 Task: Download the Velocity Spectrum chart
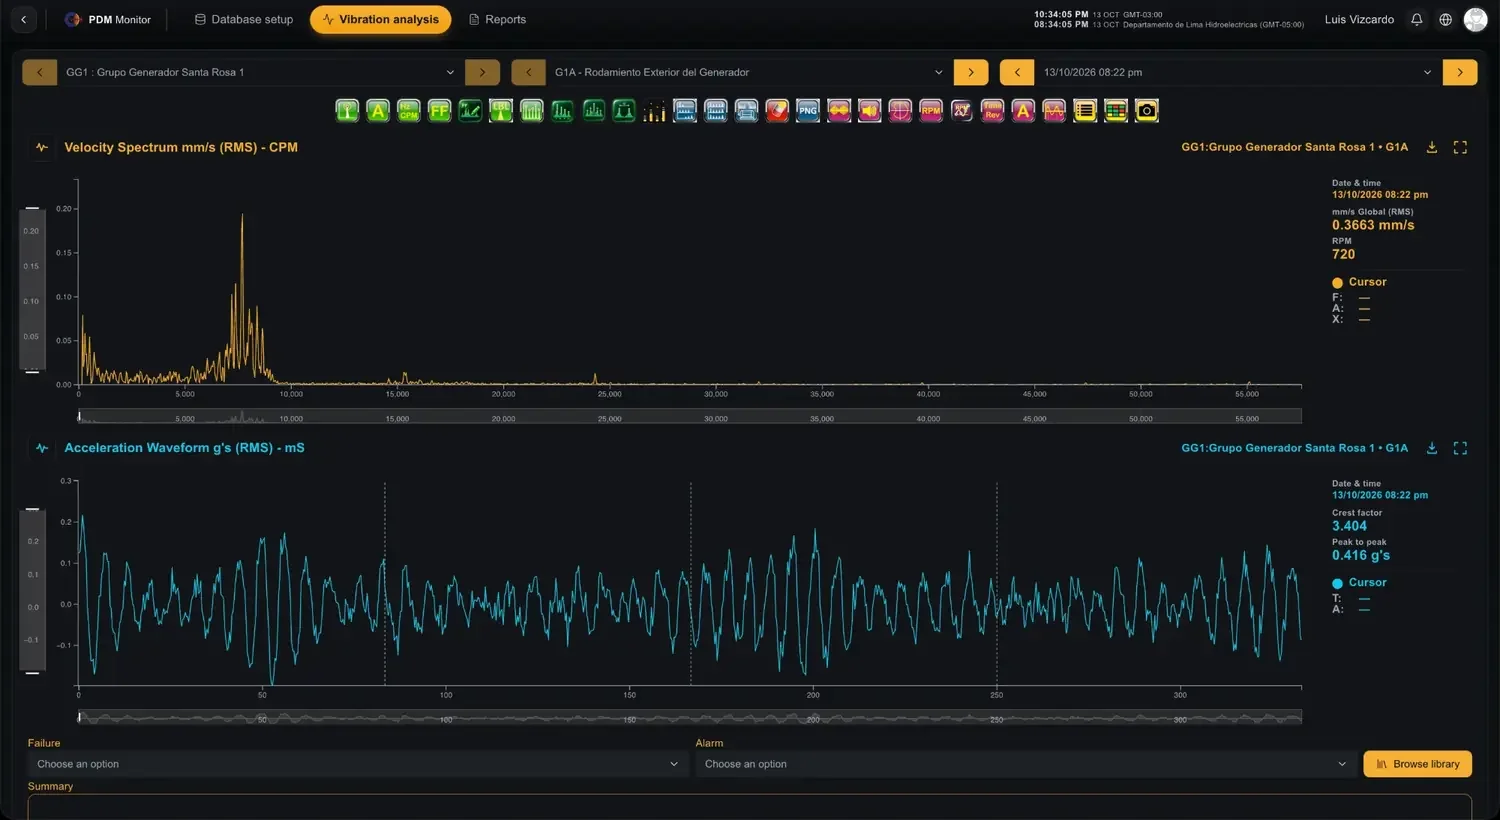point(1432,147)
